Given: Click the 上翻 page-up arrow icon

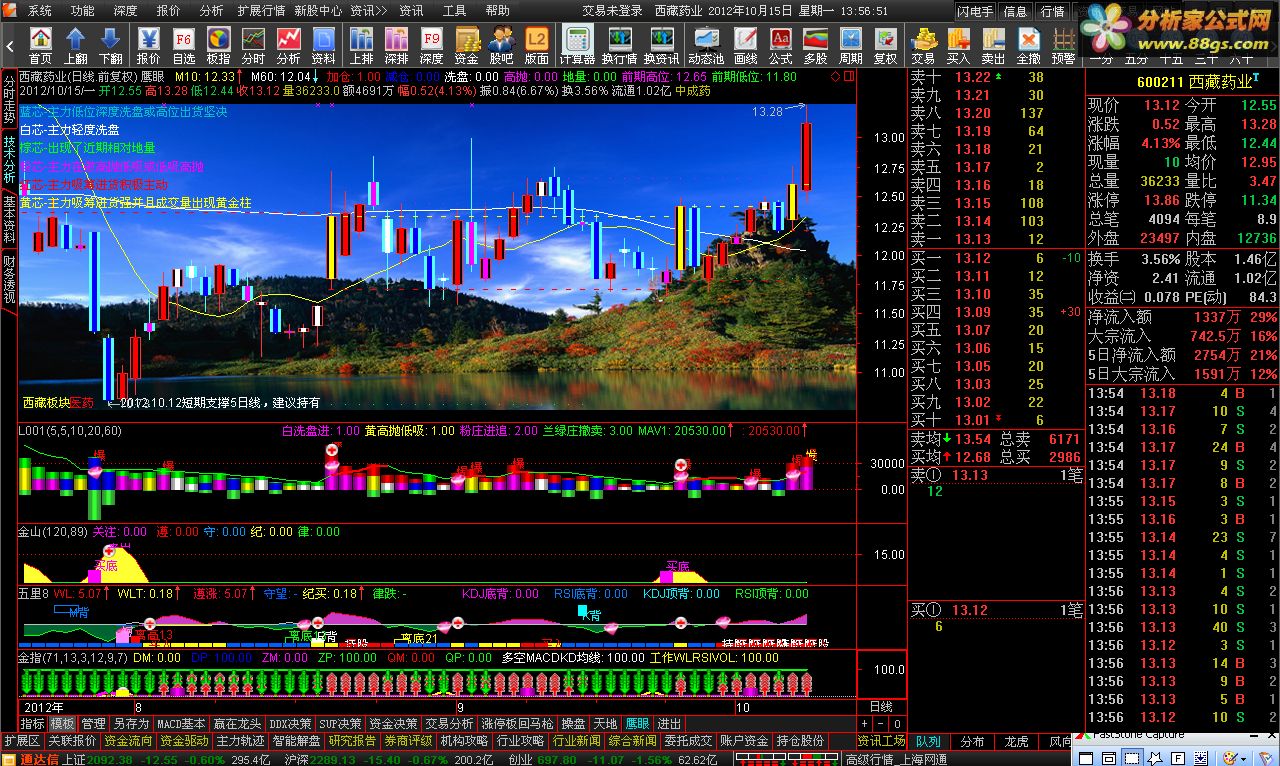Looking at the screenshot, I should [76, 46].
